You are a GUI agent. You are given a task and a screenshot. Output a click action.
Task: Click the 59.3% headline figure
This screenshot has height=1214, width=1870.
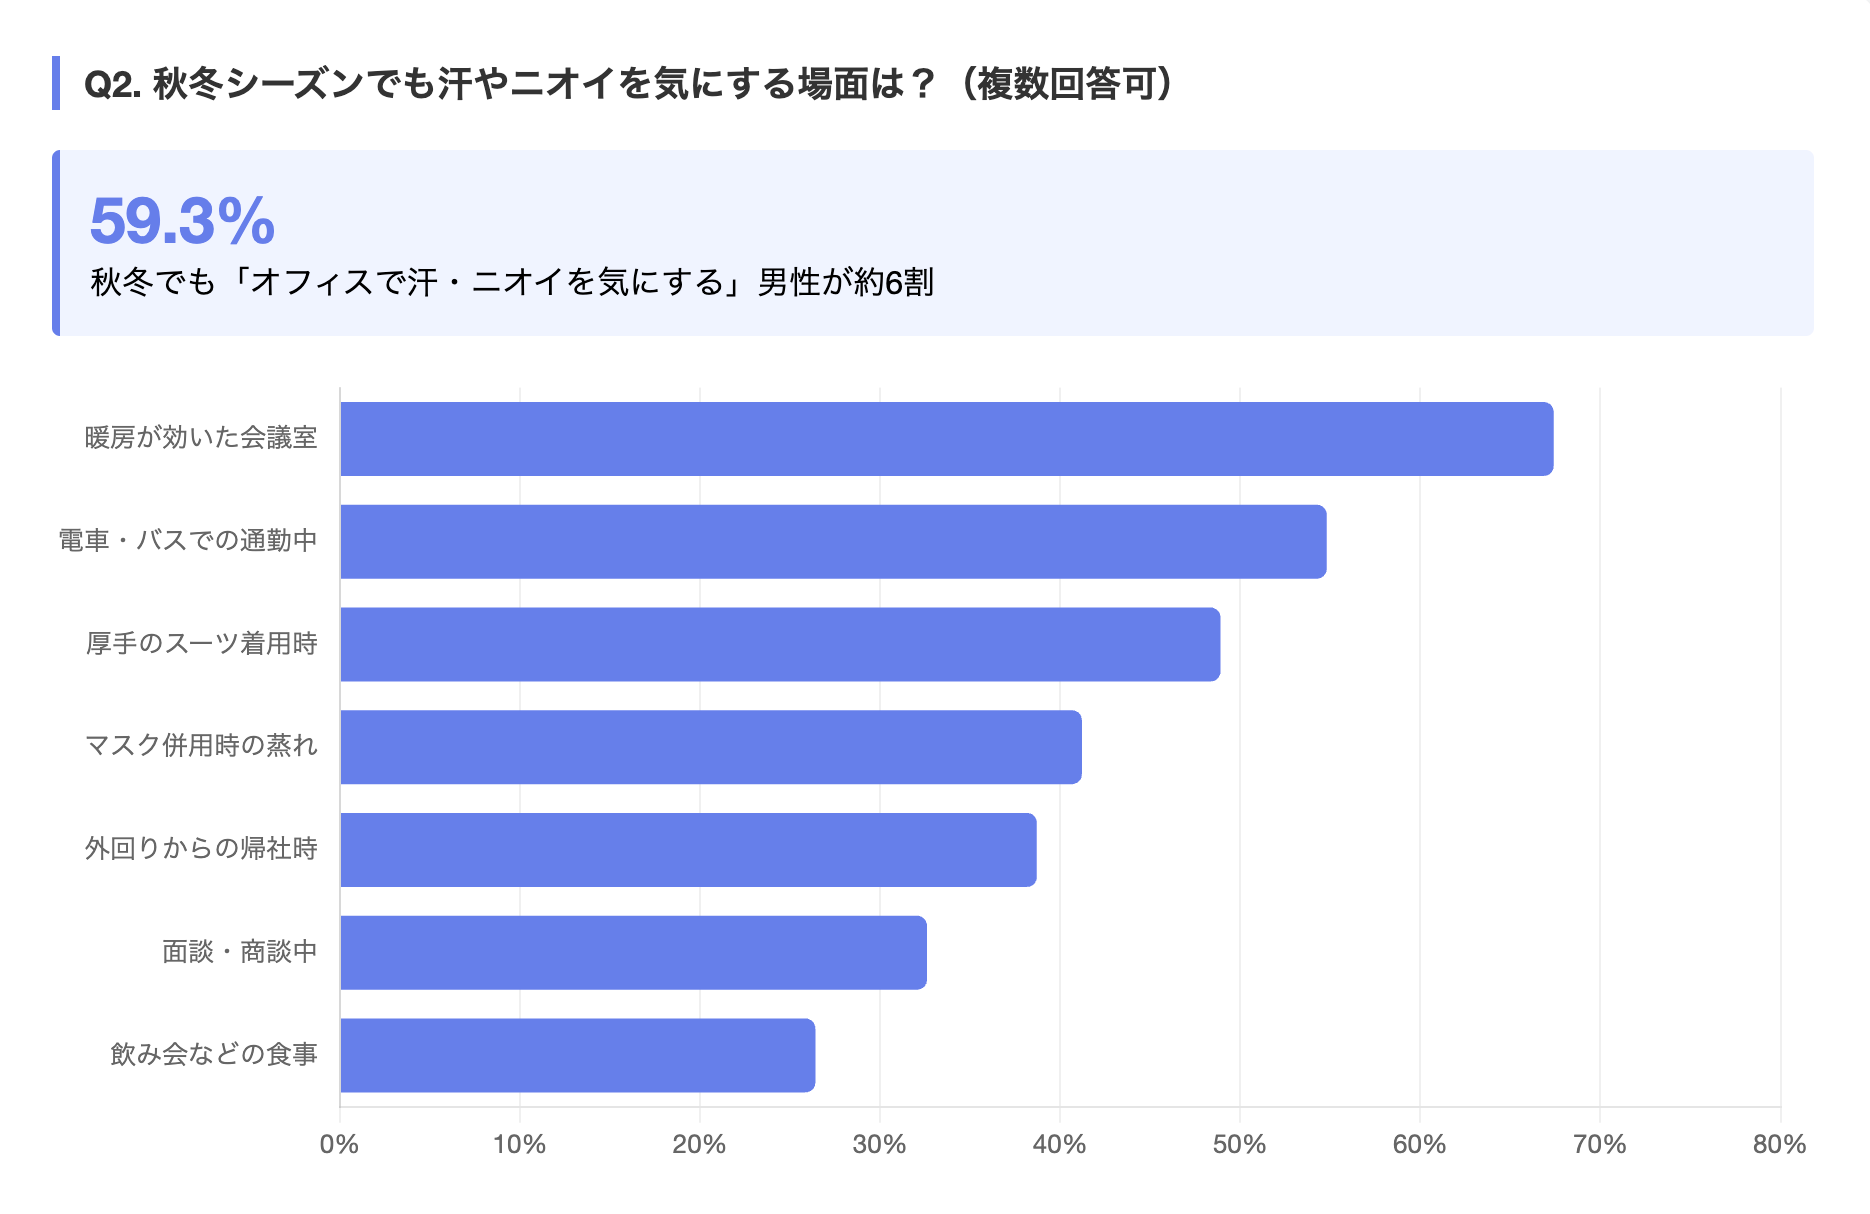[182, 221]
